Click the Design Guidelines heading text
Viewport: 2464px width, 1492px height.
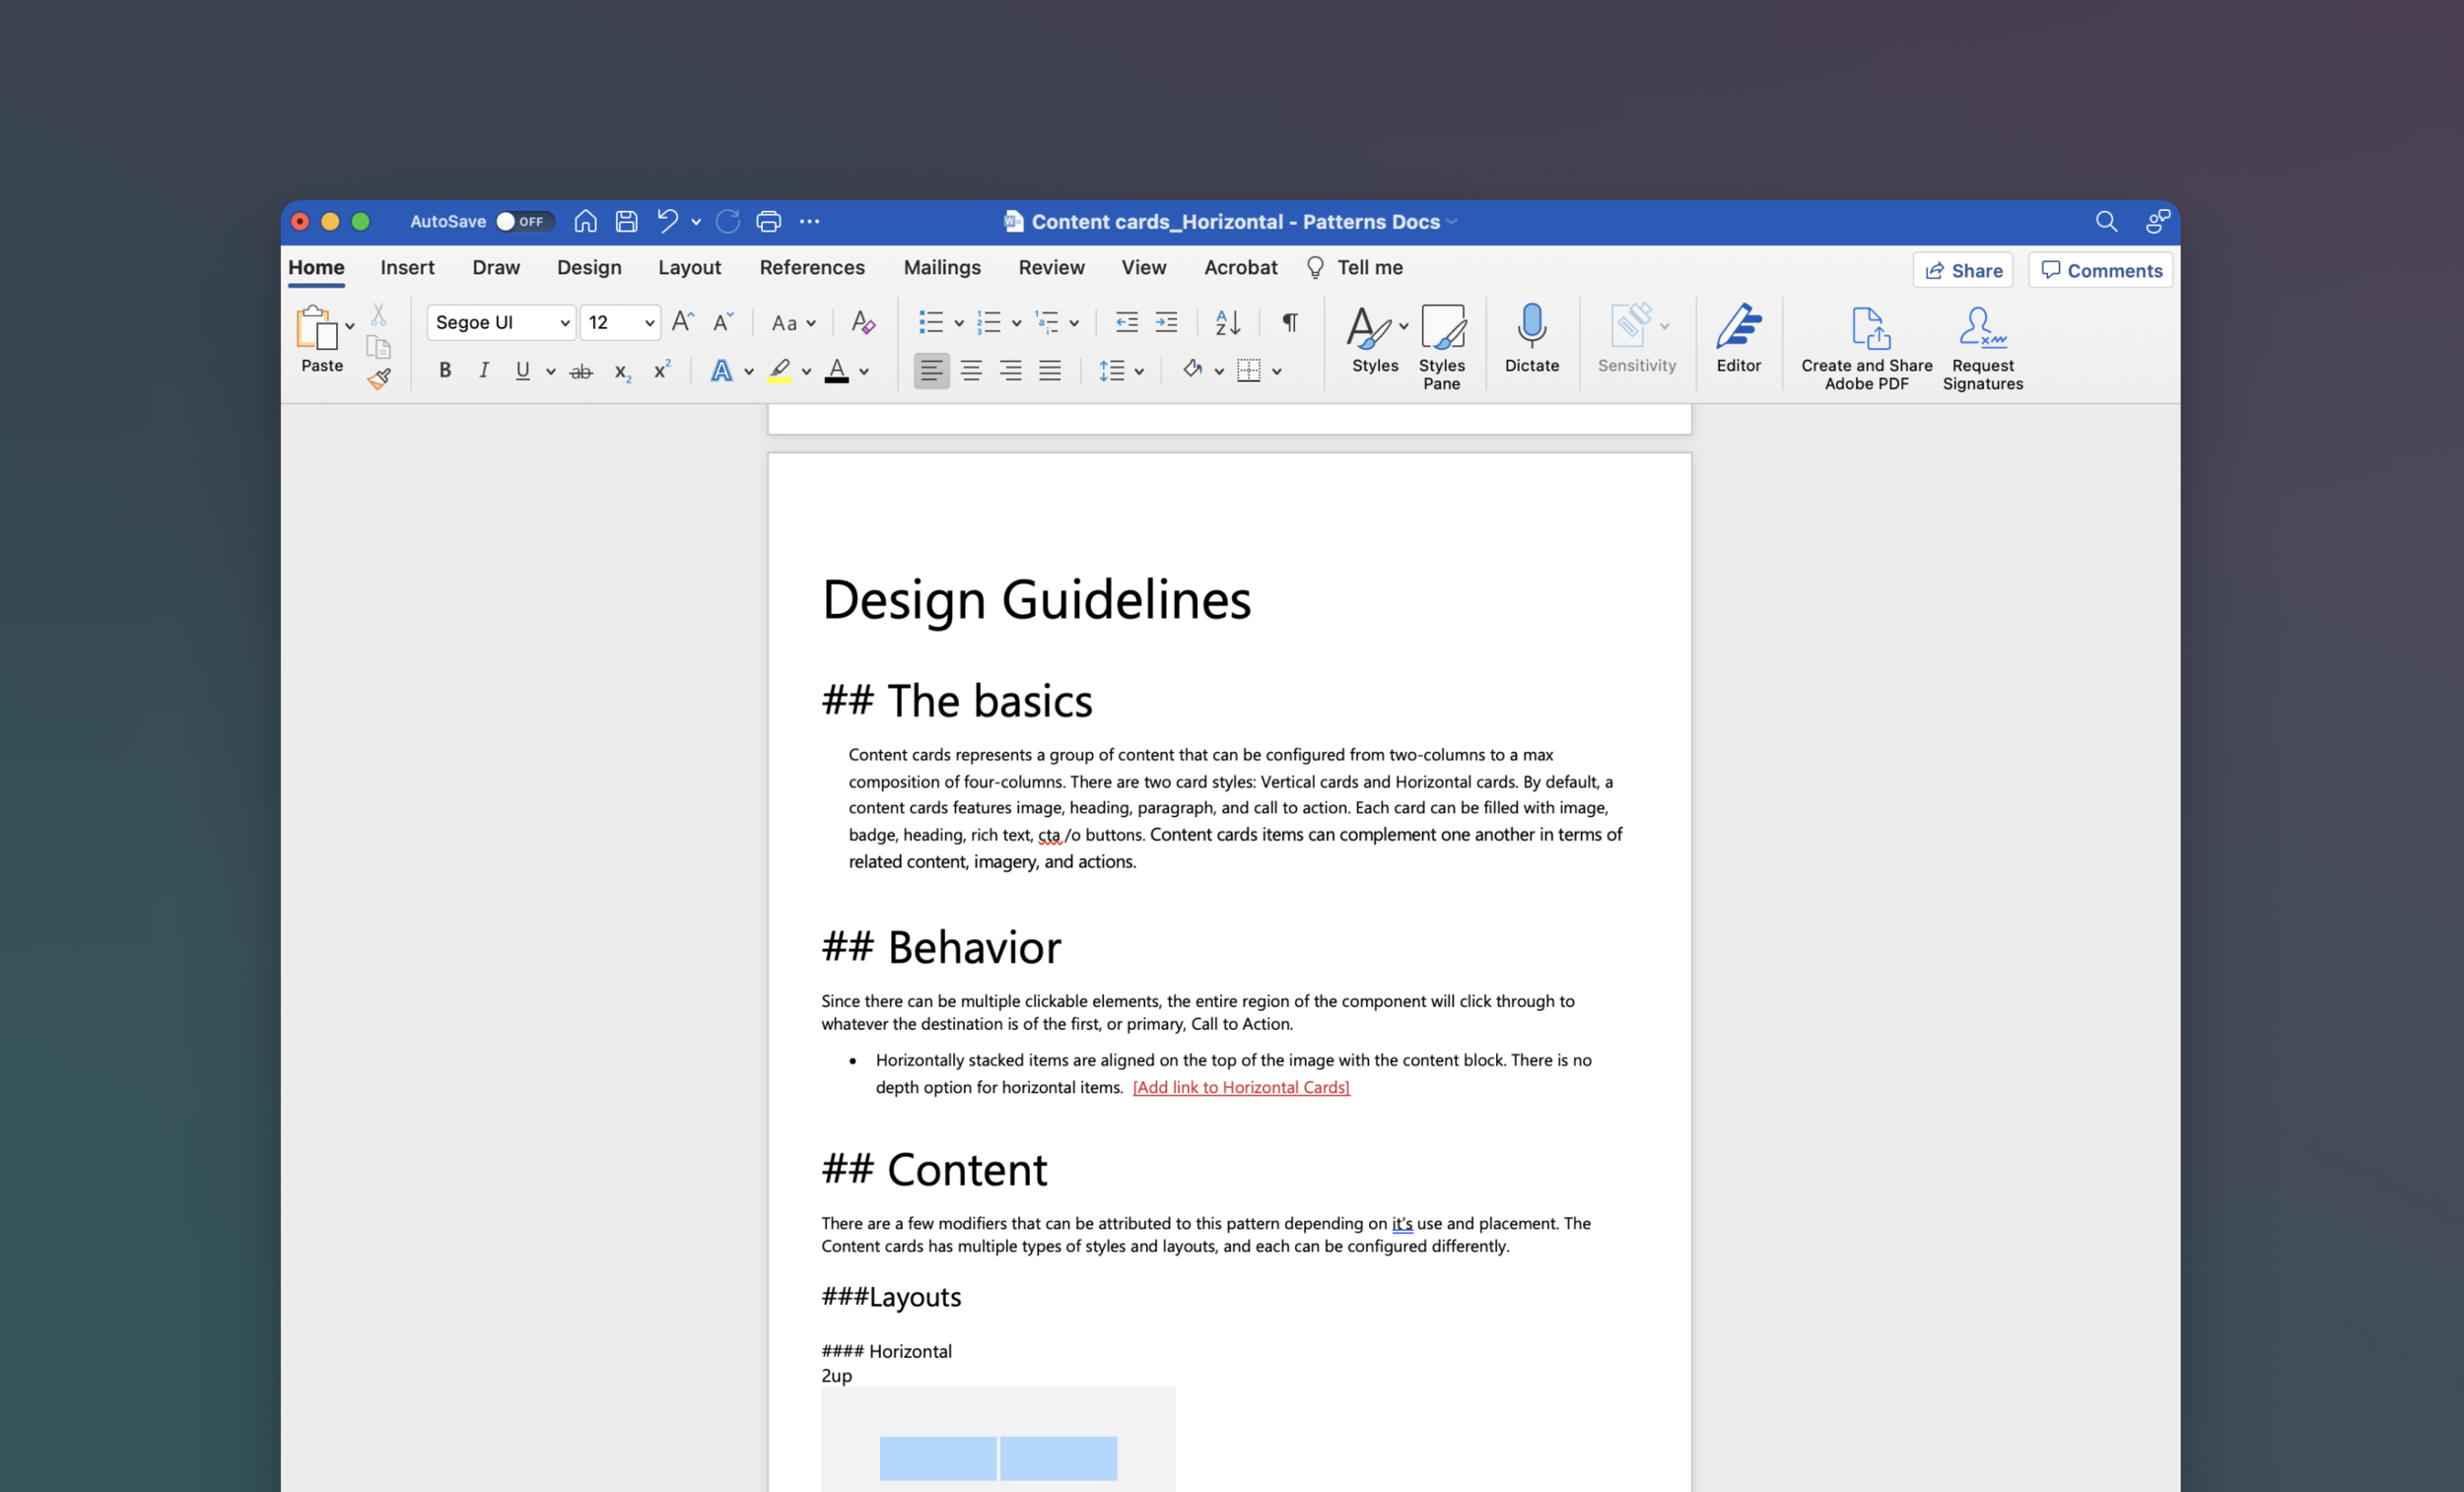1036,600
